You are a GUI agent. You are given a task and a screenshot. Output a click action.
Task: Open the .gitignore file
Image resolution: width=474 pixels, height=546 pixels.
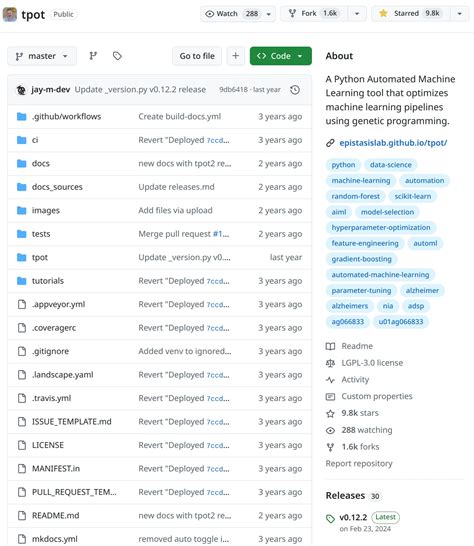click(50, 351)
